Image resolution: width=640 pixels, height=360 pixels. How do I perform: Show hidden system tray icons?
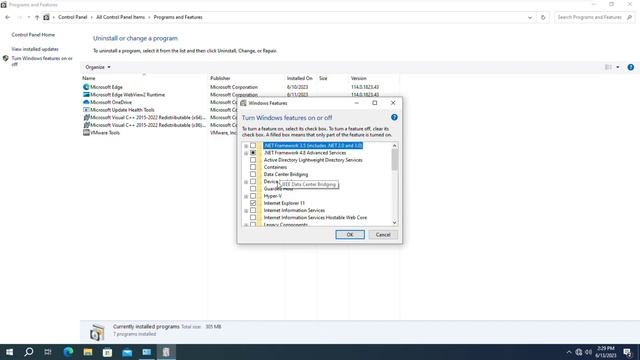(569, 352)
